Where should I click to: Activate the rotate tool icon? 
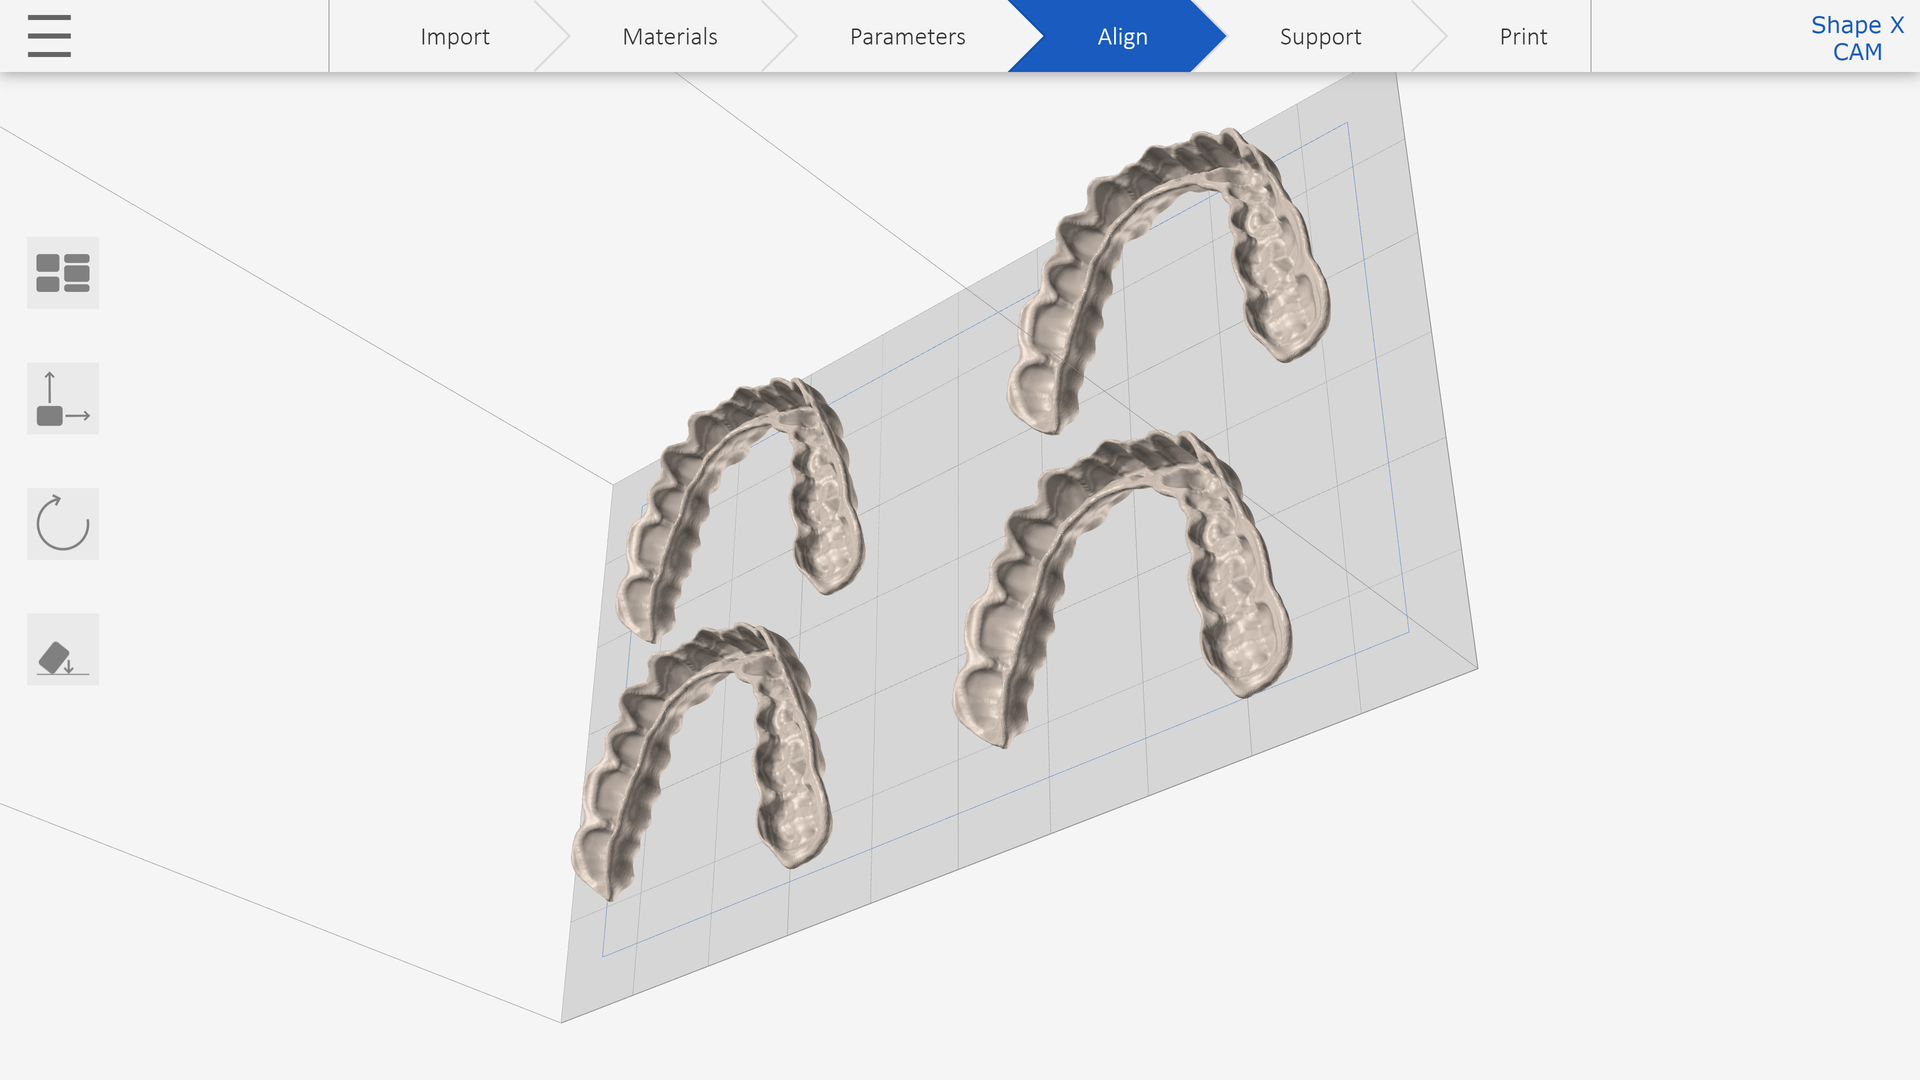coord(63,524)
